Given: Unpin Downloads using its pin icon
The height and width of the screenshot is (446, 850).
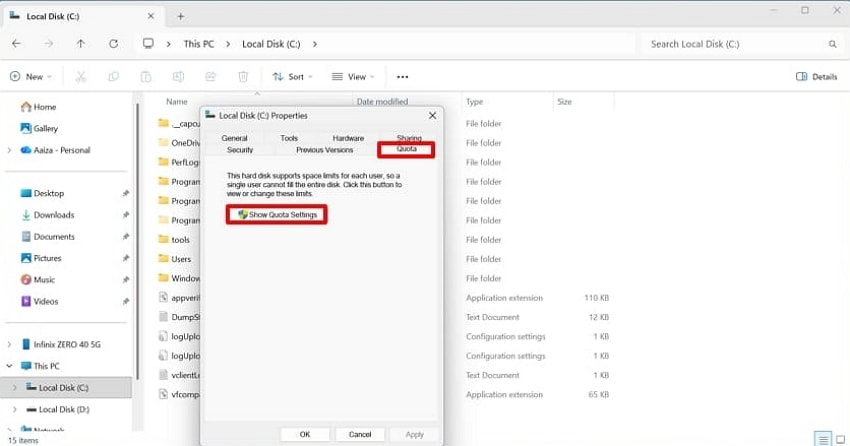Looking at the screenshot, I should click(x=126, y=215).
